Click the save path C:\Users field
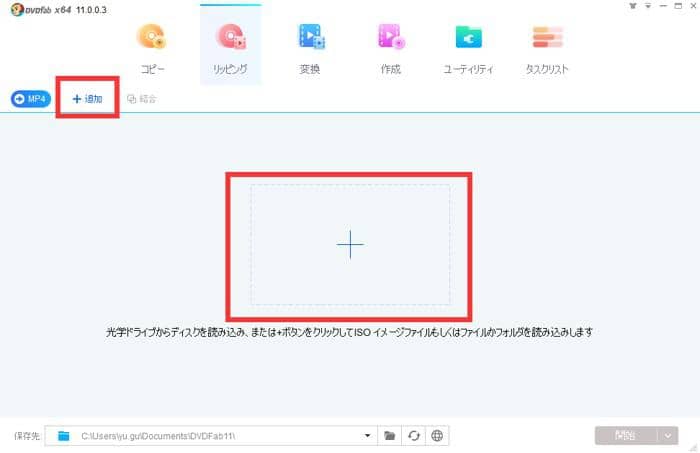This screenshot has height=453, width=700. [x=215, y=436]
